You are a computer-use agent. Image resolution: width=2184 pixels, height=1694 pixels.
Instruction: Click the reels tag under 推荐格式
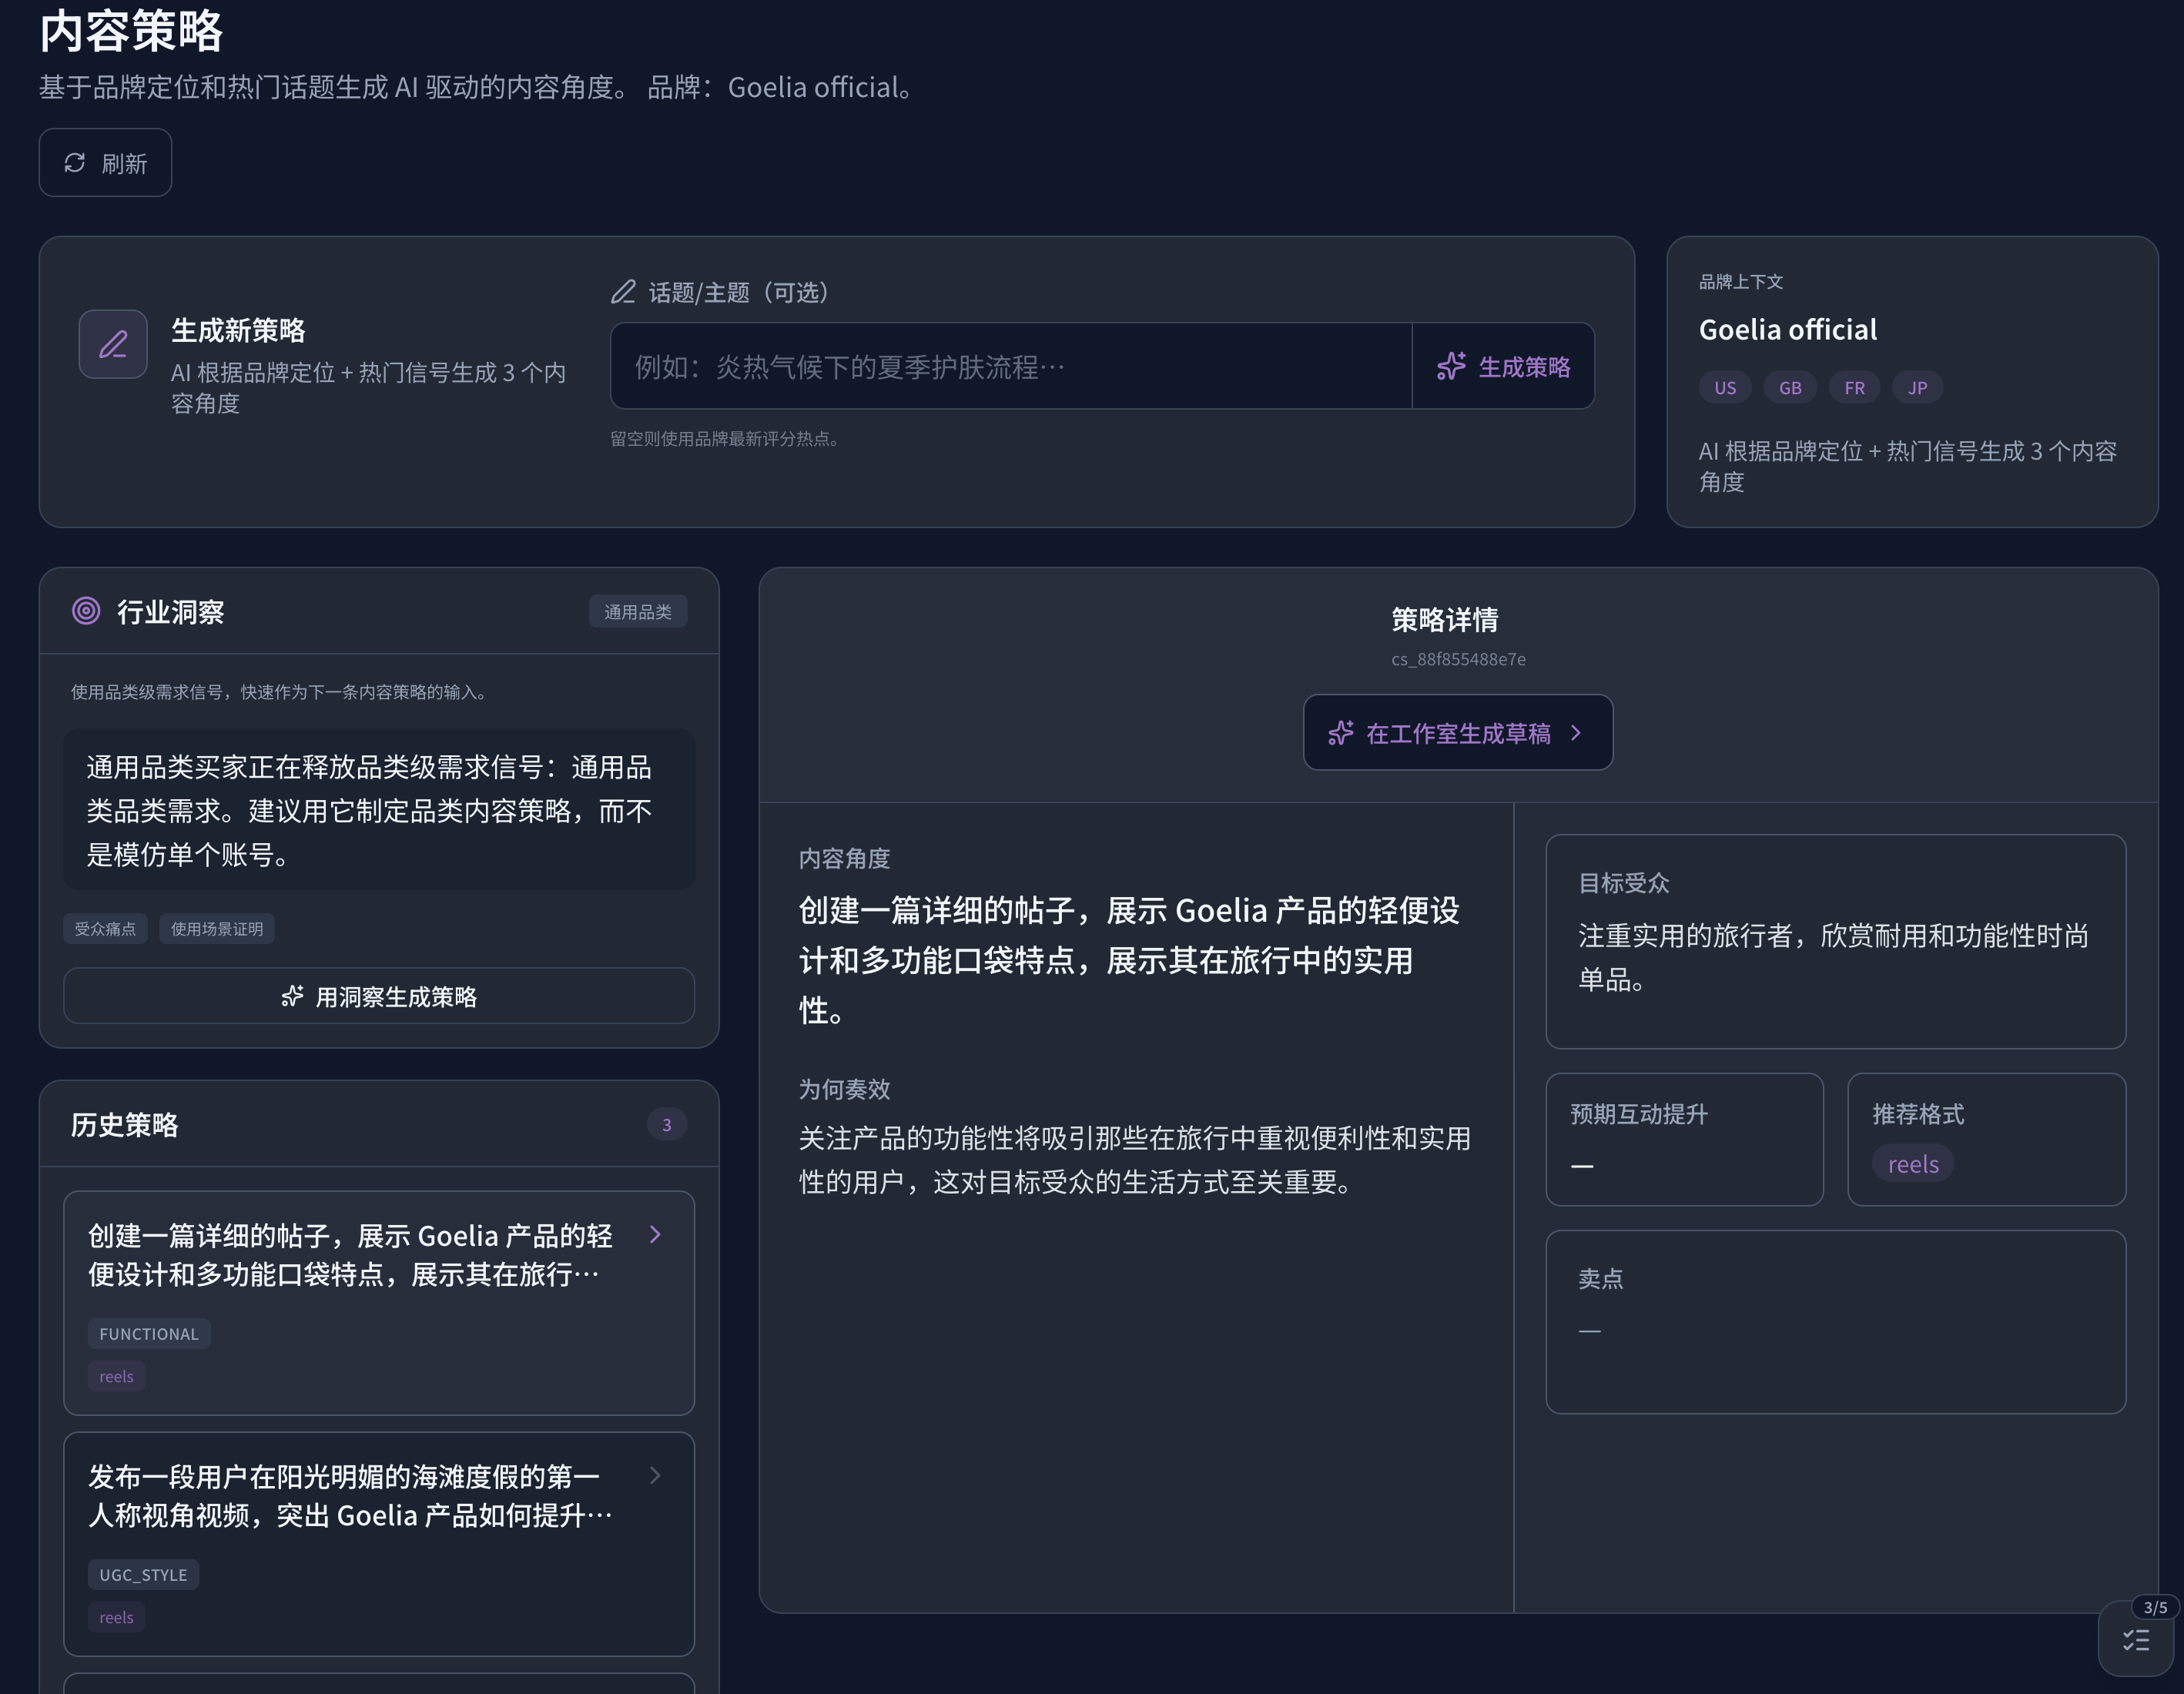[x=1913, y=1165]
